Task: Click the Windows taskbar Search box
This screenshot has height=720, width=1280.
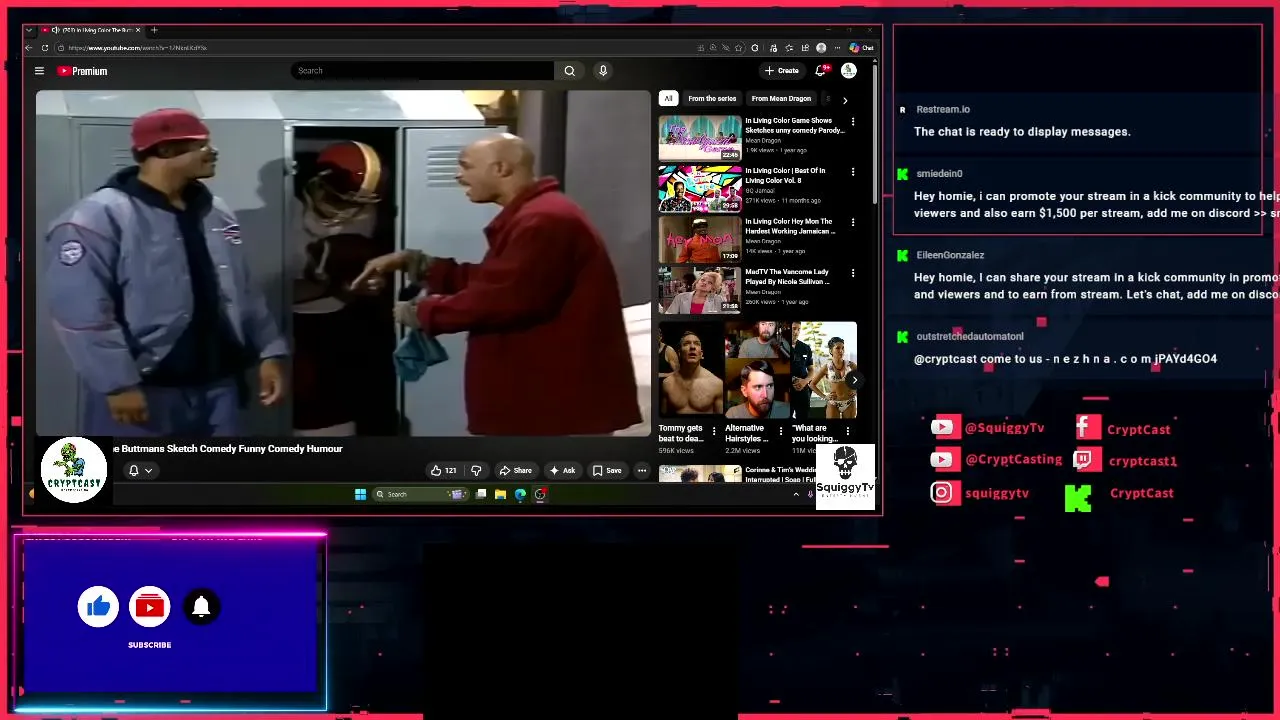Action: (x=420, y=494)
